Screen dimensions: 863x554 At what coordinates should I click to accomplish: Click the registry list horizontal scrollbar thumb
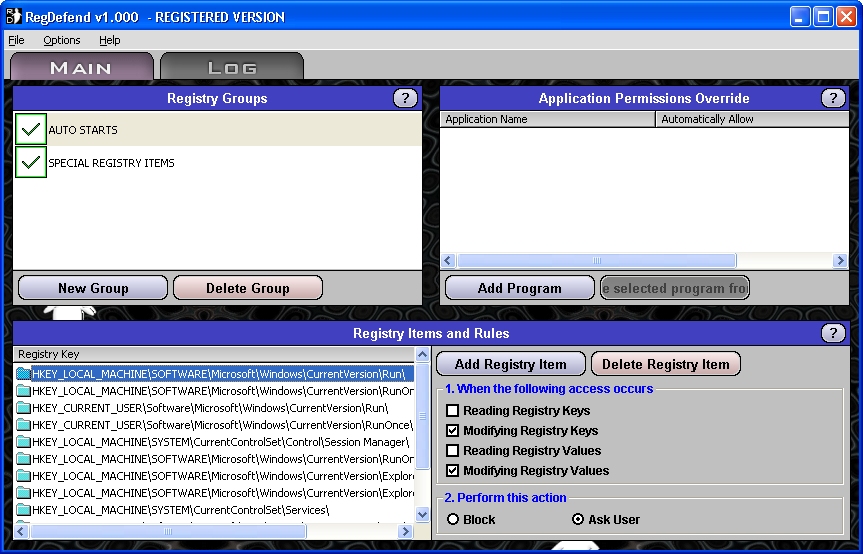[x=168, y=531]
